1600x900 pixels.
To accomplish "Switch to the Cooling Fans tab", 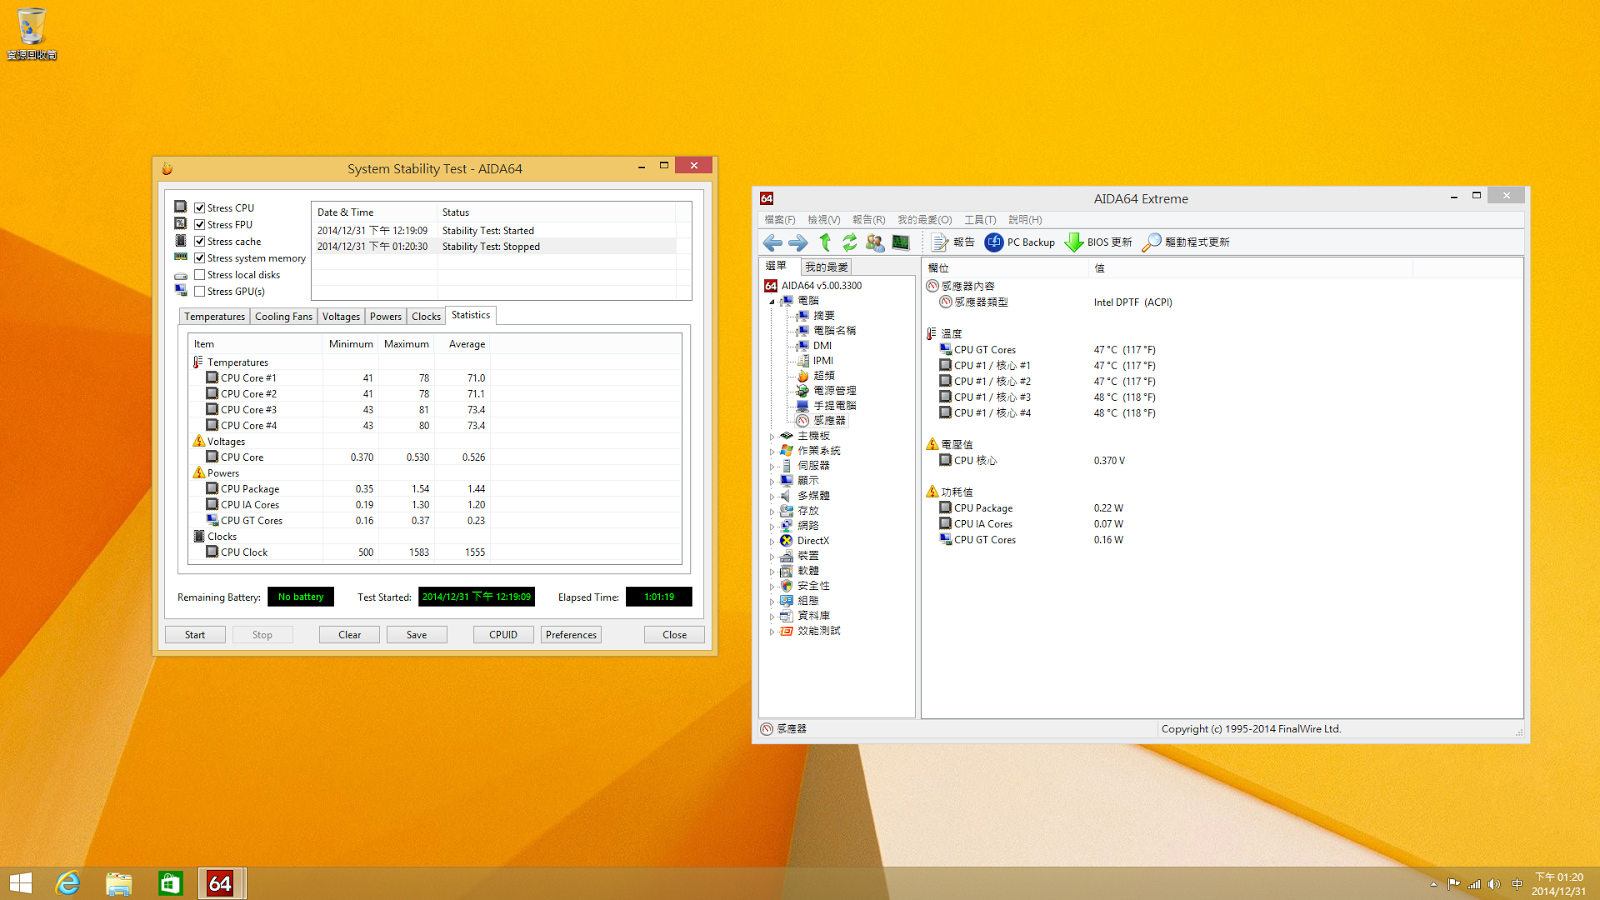I will [x=283, y=316].
